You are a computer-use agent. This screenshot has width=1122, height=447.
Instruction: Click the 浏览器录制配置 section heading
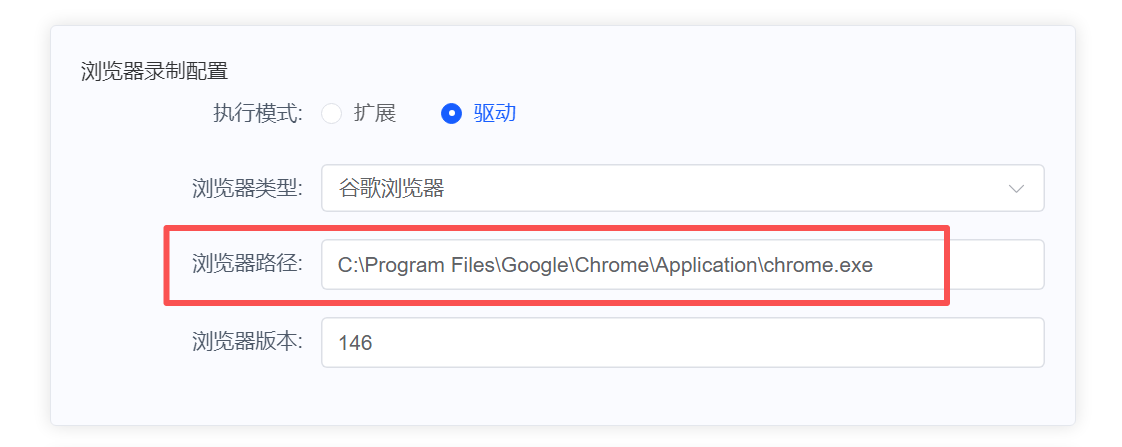coord(154,71)
